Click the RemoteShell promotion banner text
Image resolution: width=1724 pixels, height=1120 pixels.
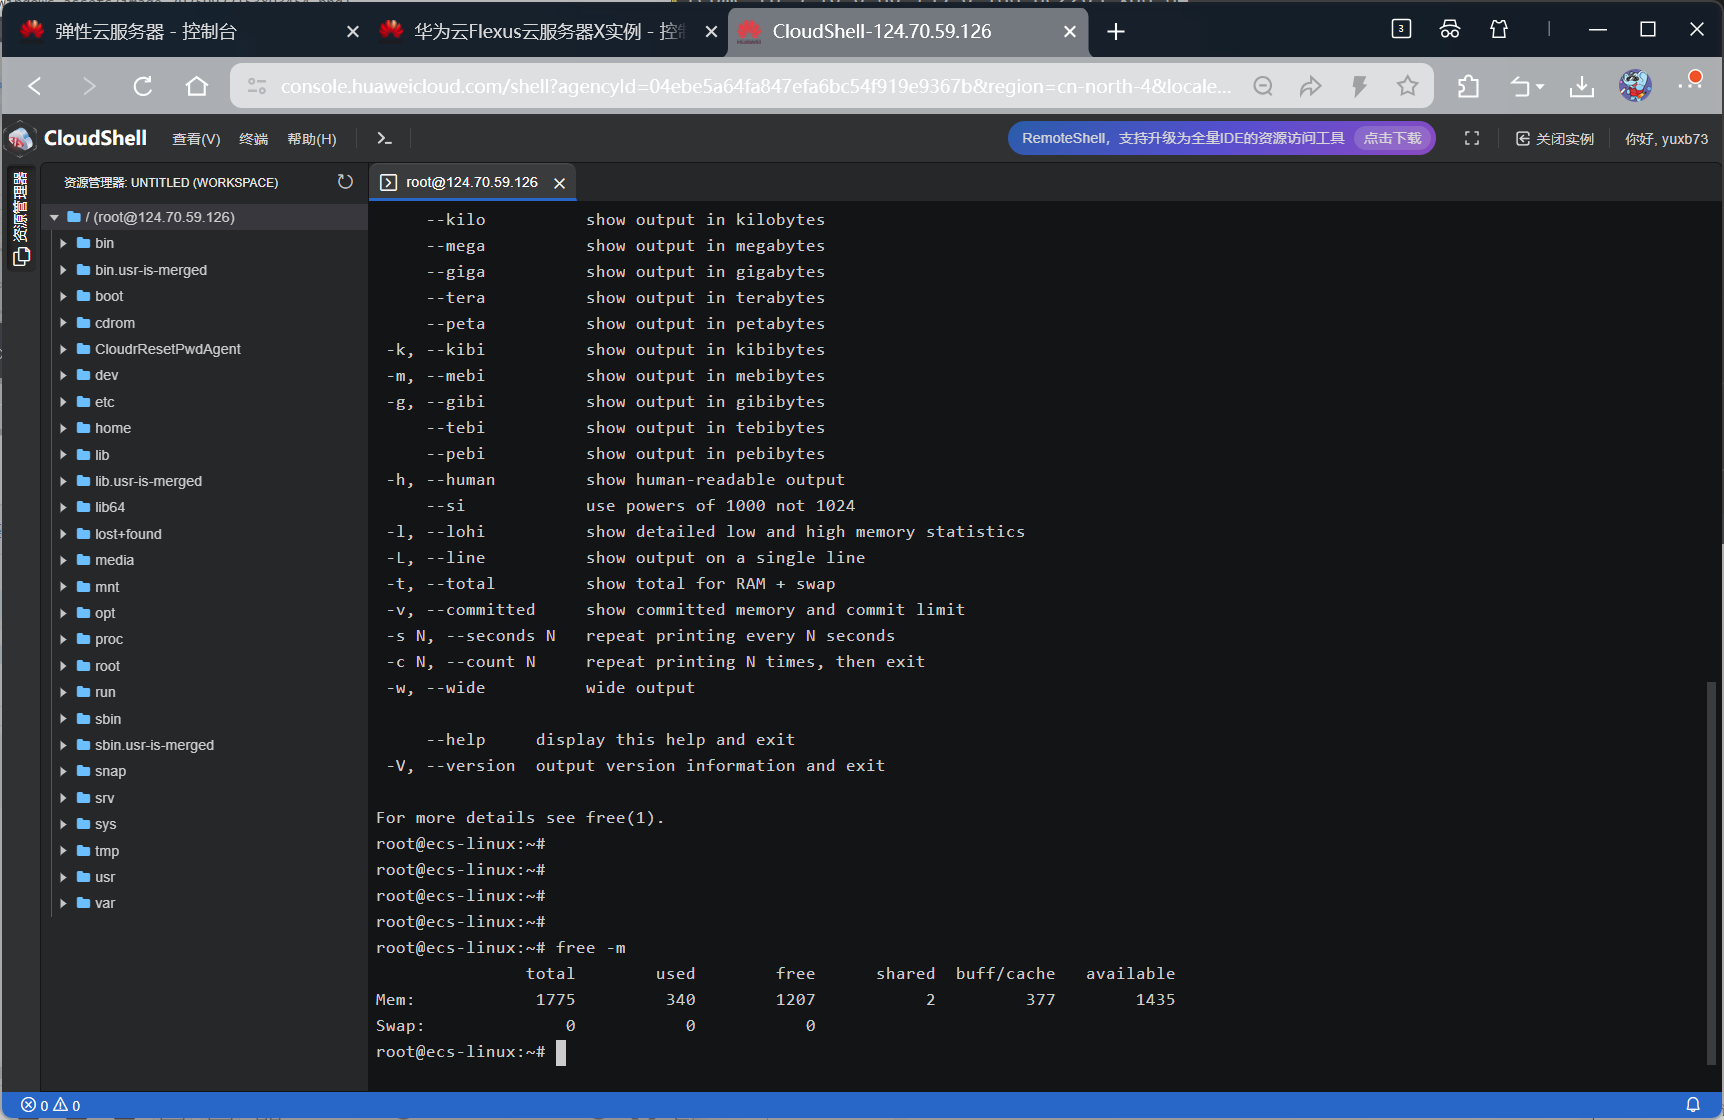1183,138
